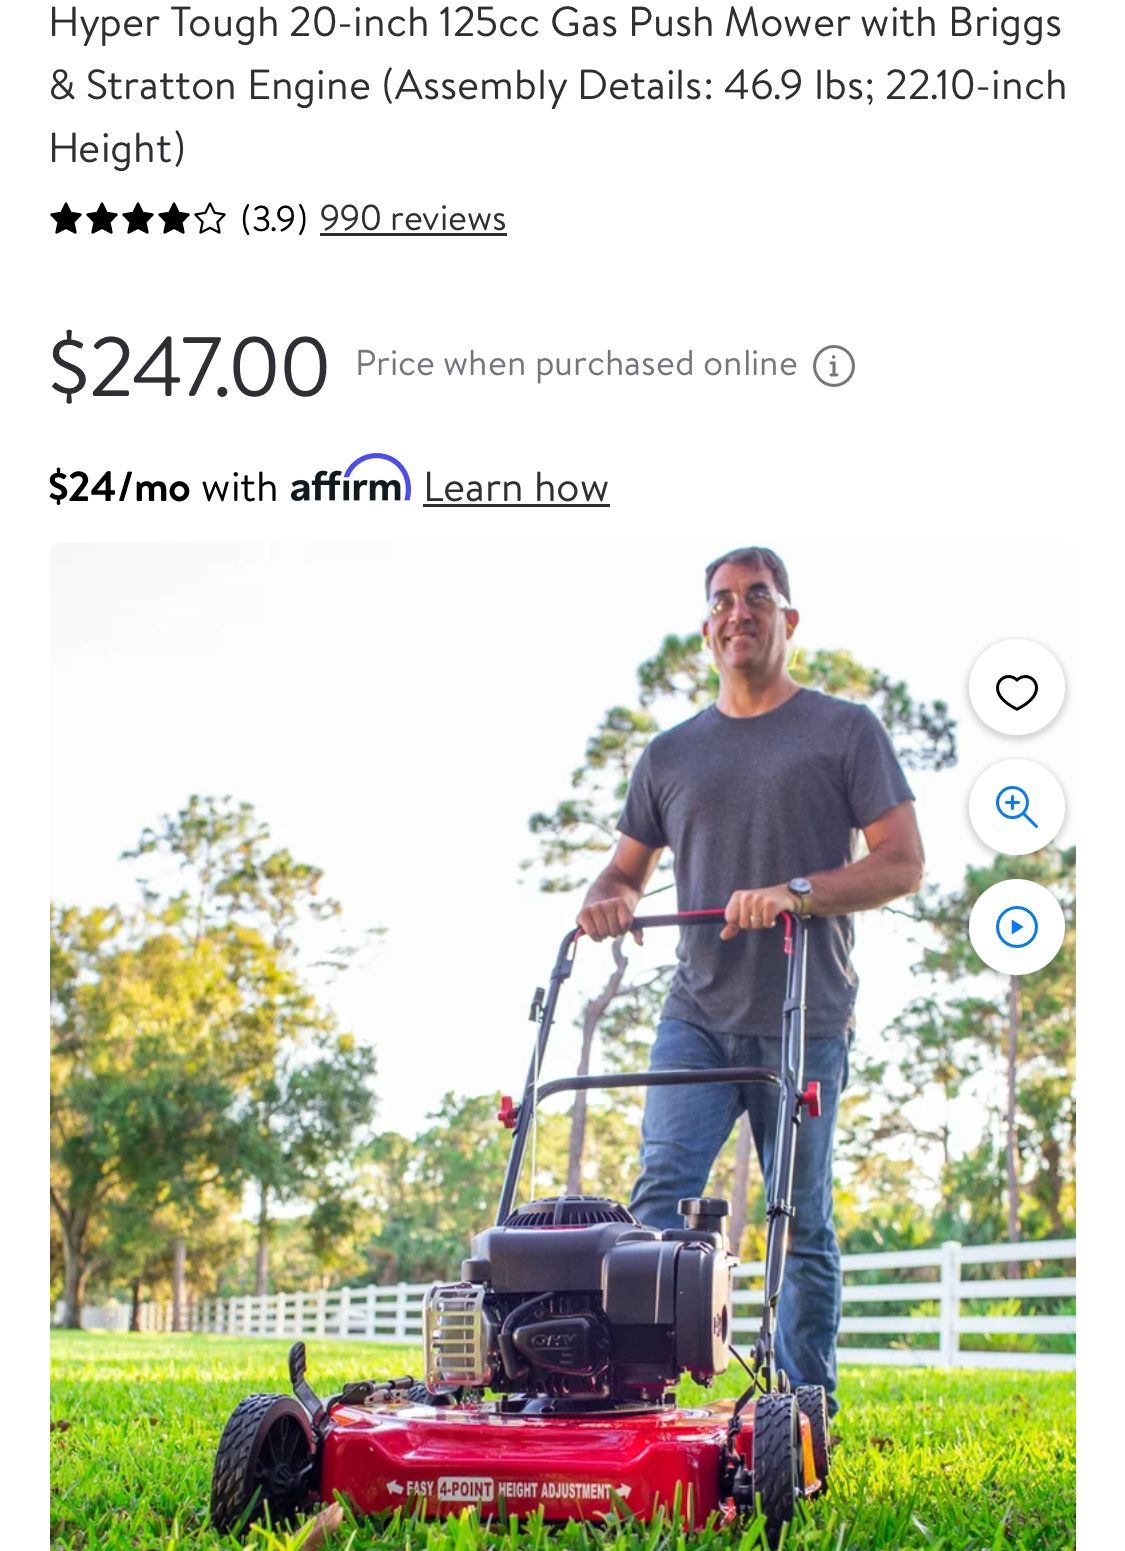Select the $247.00 price

pos(188,367)
